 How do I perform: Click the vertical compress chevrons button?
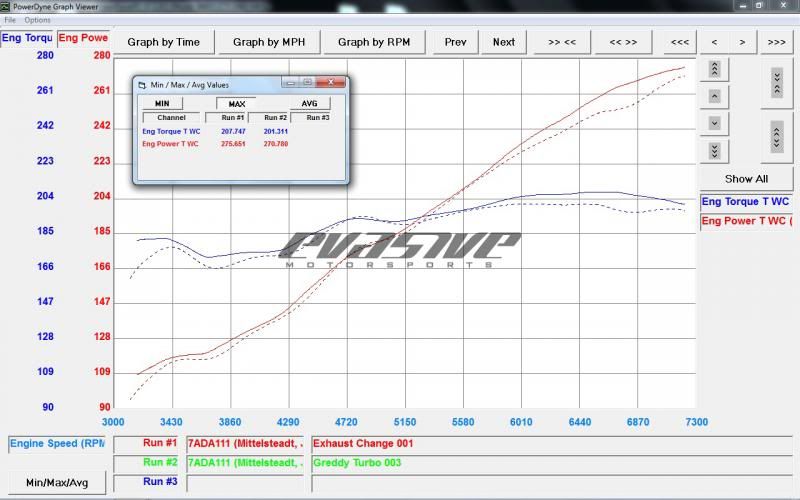(777, 83)
